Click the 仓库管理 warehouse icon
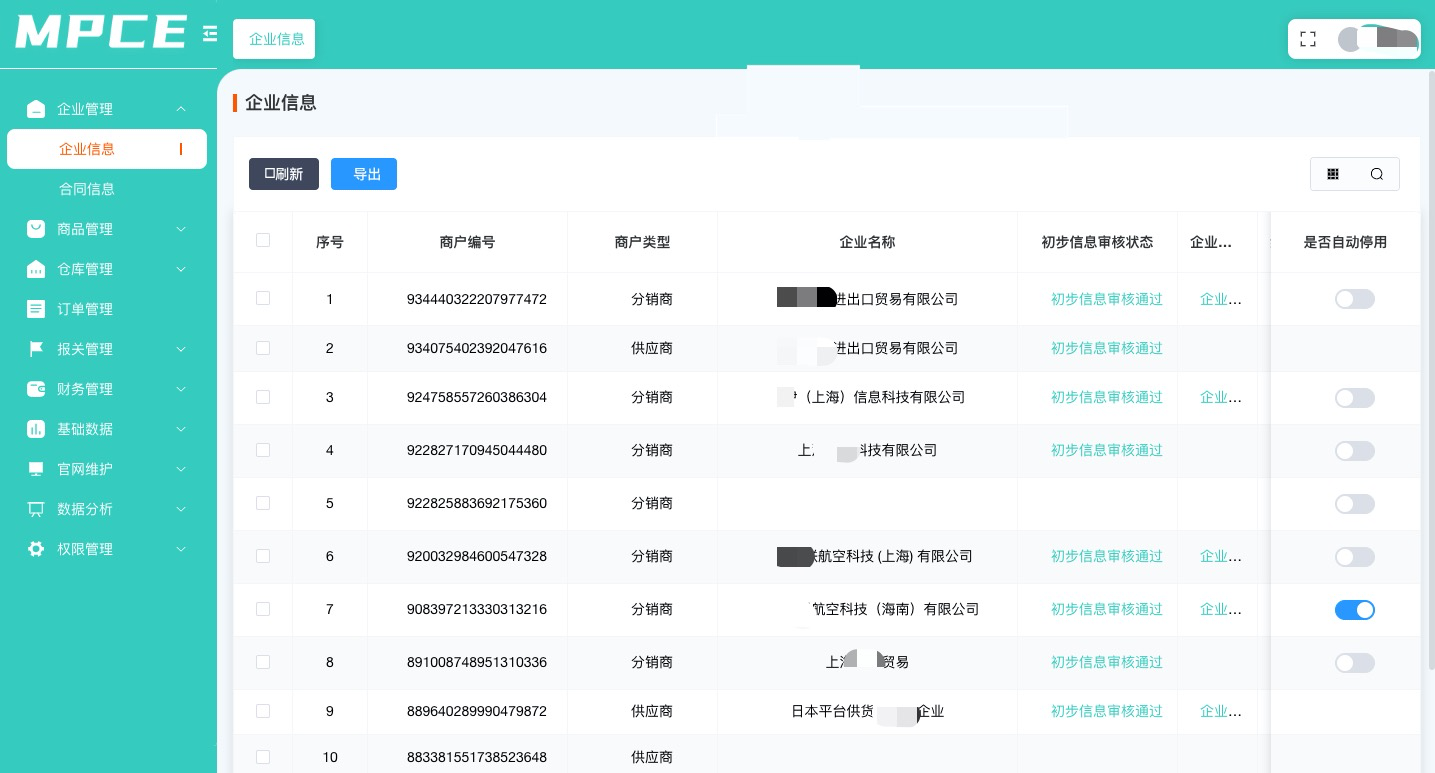The height and width of the screenshot is (773, 1435). click(36, 269)
